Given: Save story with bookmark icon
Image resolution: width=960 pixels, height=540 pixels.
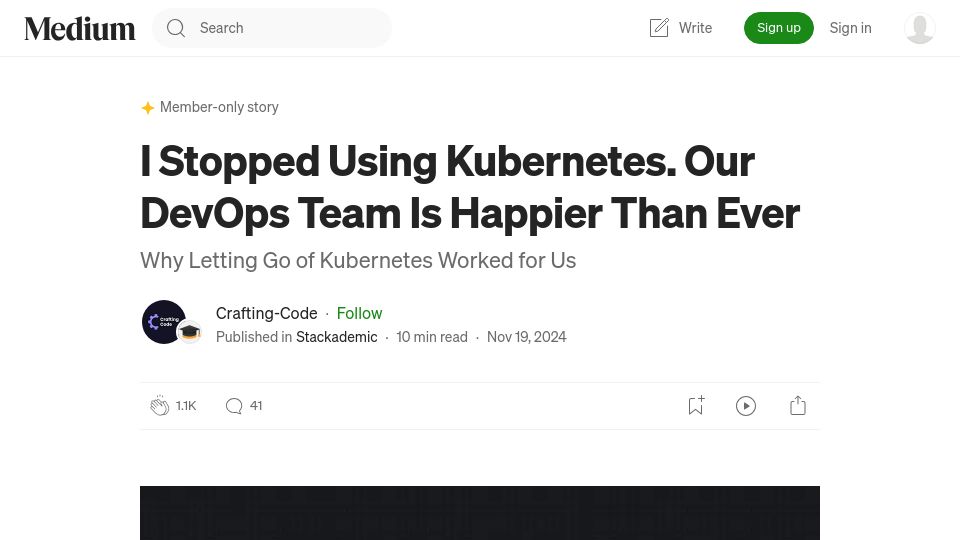Looking at the screenshot, I should [x=696, y=405].
